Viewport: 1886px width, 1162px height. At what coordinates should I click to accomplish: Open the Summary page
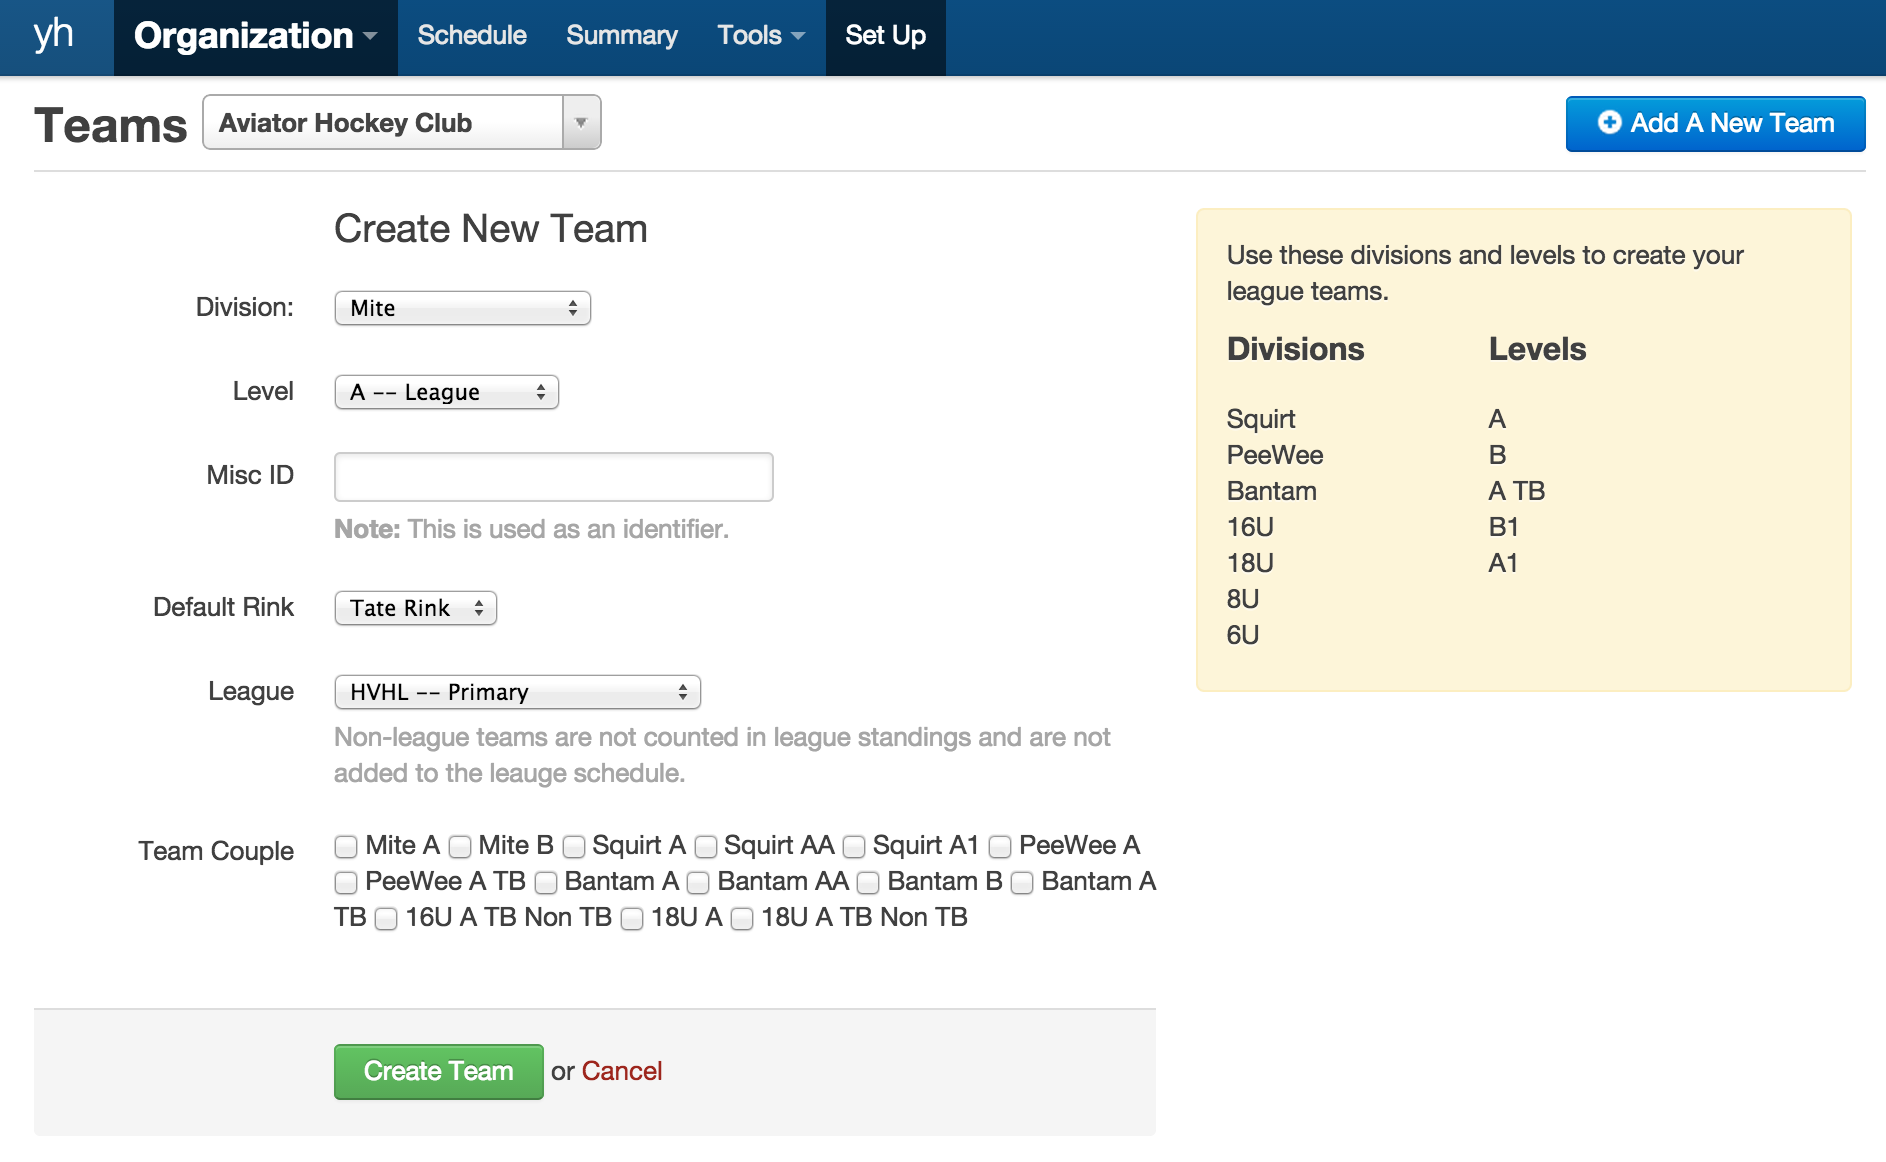coord(621,36)
